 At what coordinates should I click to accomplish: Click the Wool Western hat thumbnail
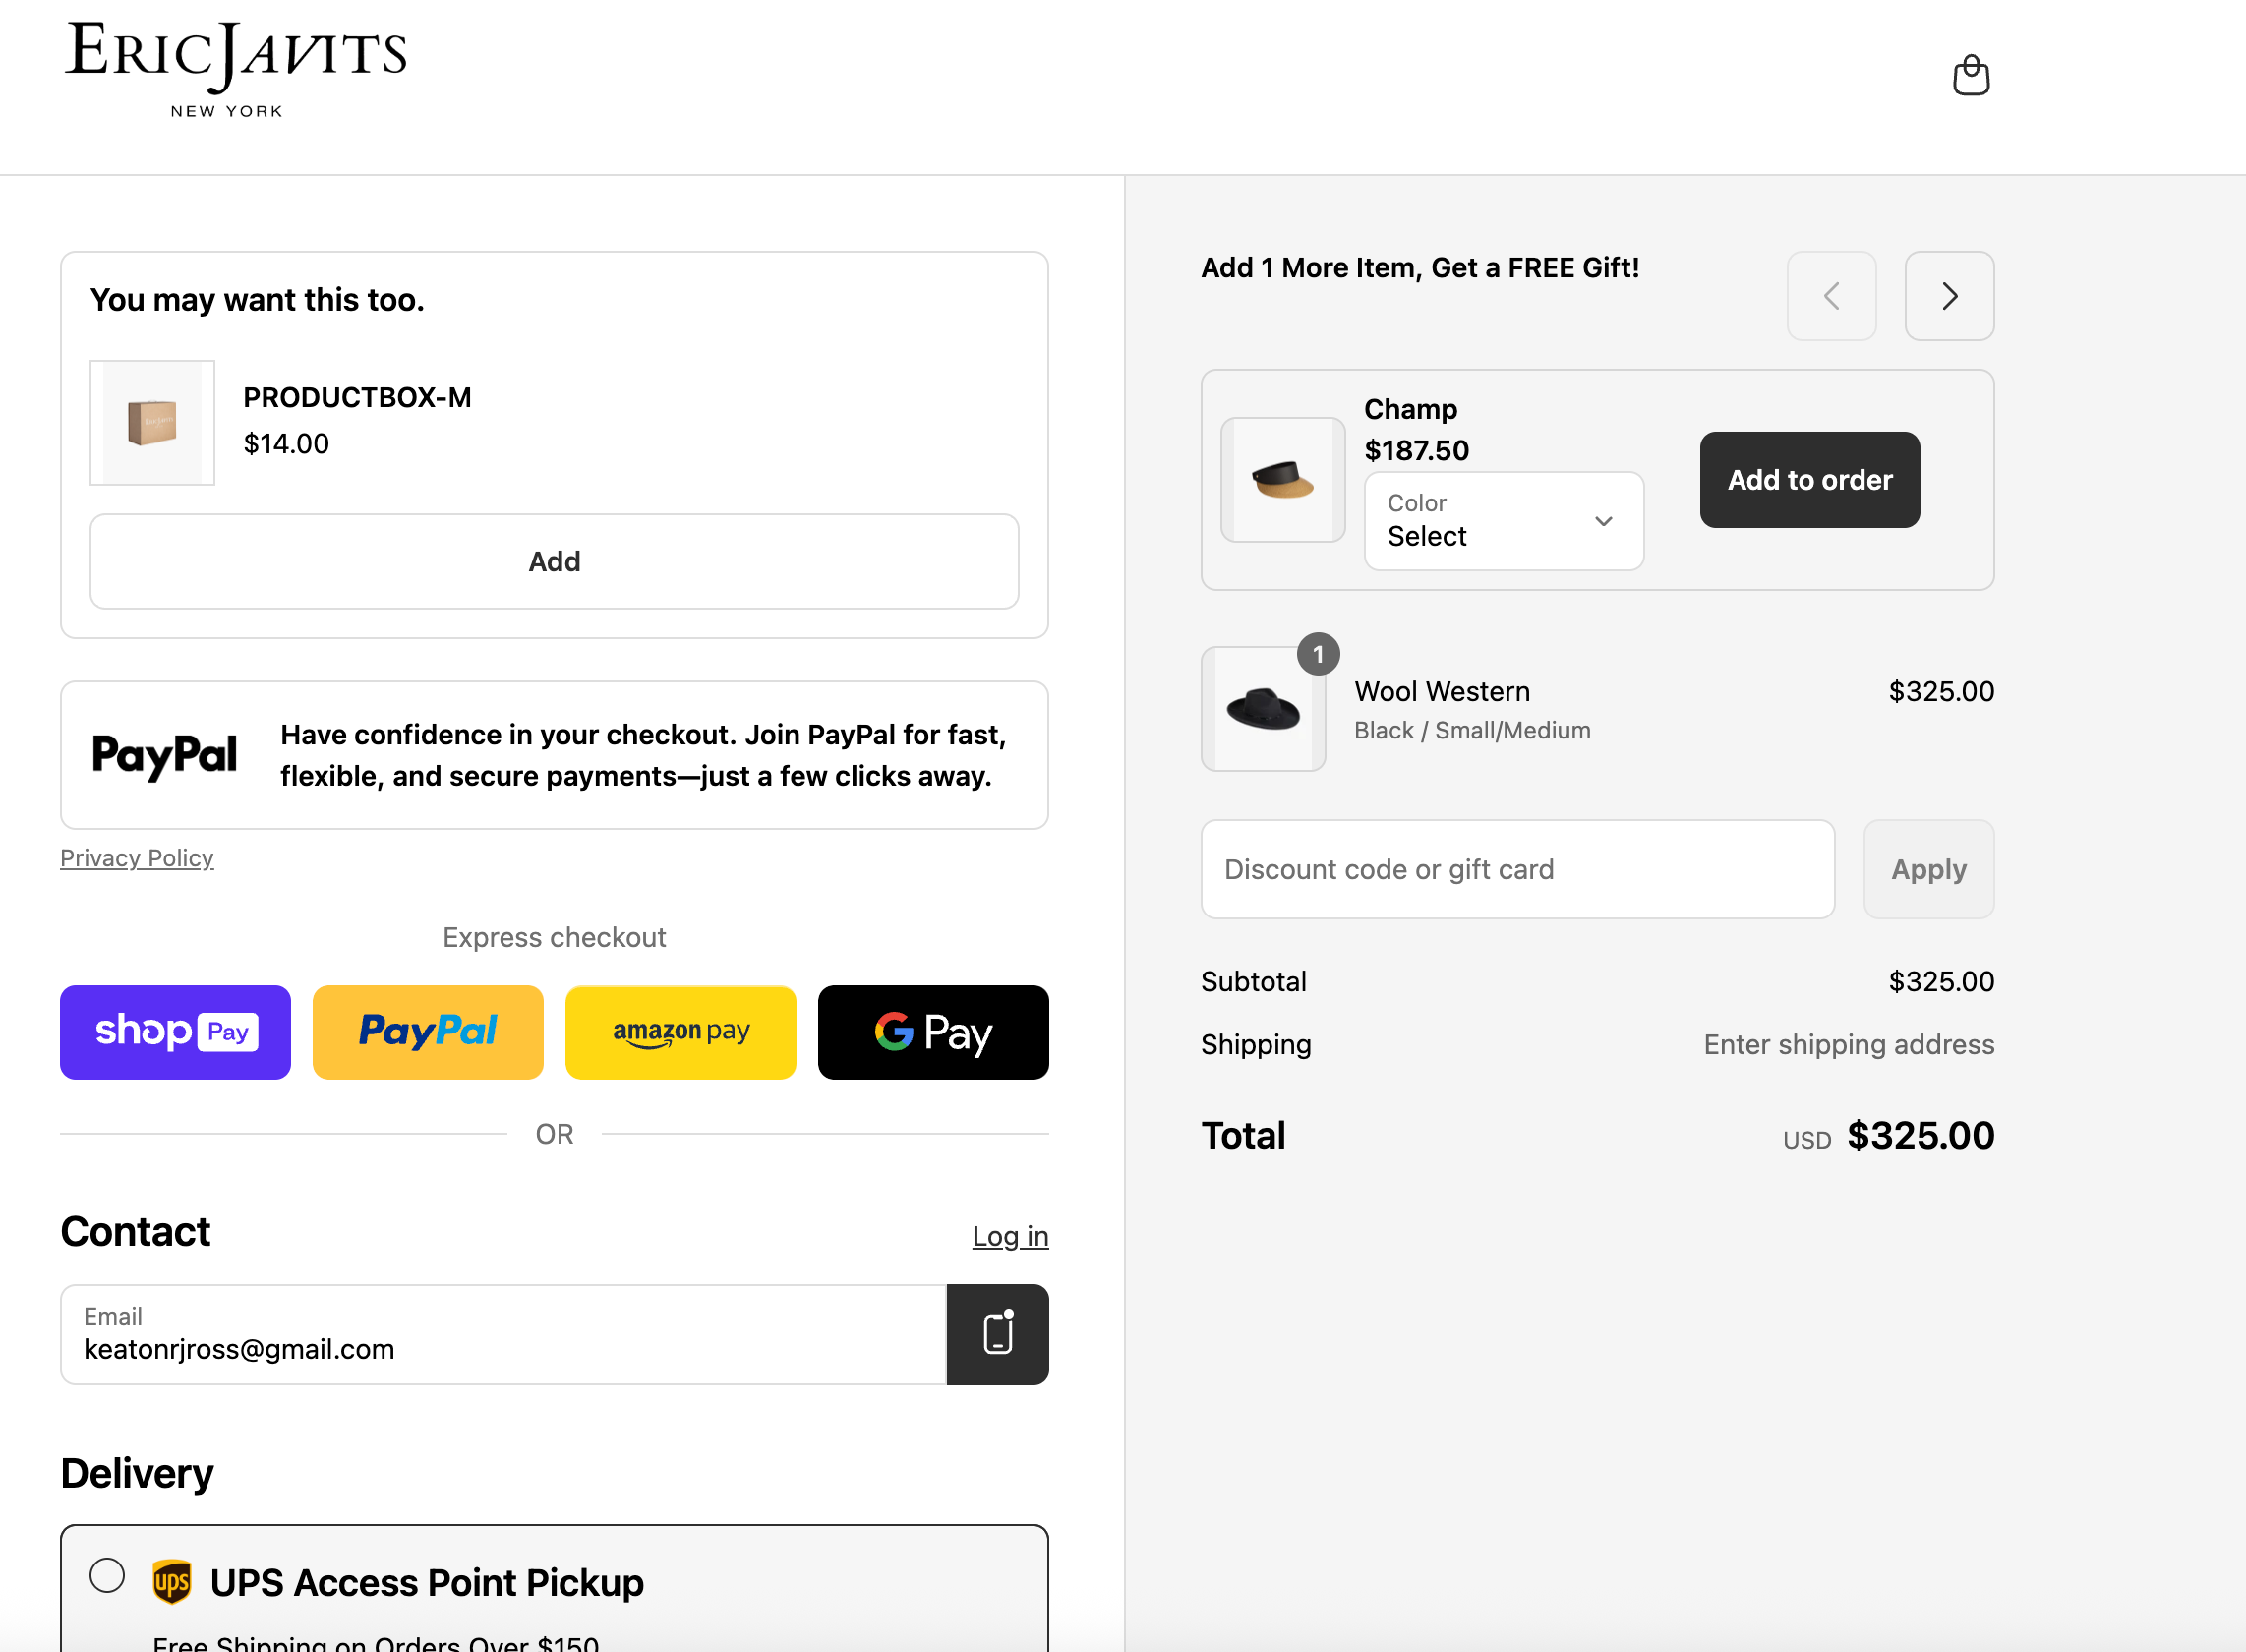(1262, 709)
